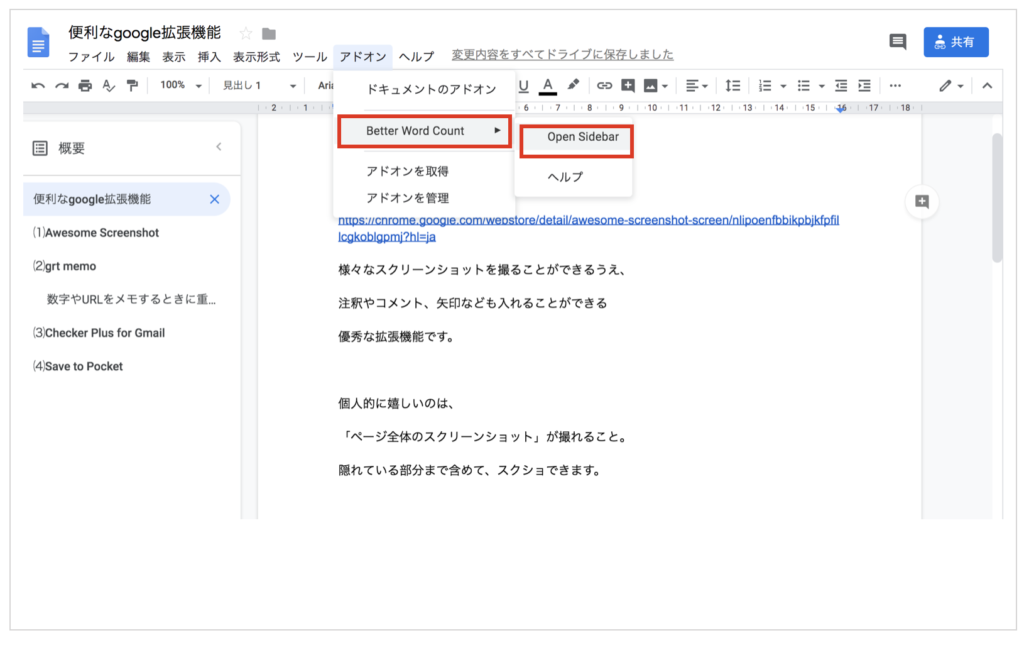Click the document title 便利なgoogle拡張機能
The width and height of the screenshot is (1024, 650).
(x=144, y=33)
